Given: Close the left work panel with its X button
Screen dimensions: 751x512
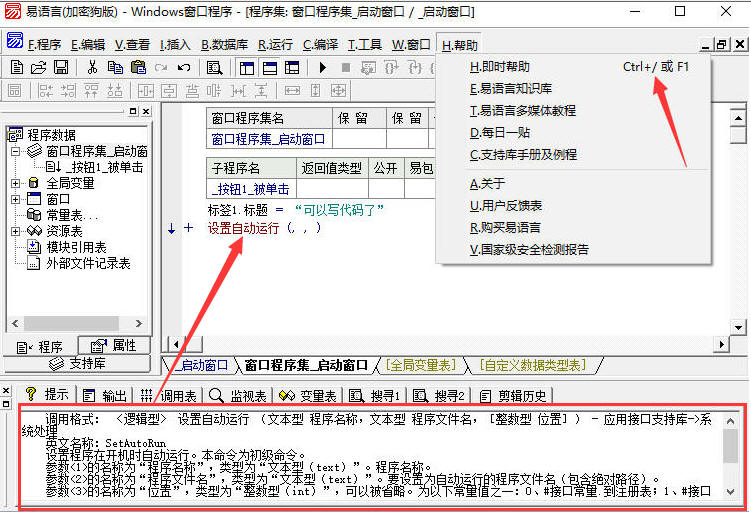Looking at the screenshot, I should pyautogui.click(x=146, y=111).
